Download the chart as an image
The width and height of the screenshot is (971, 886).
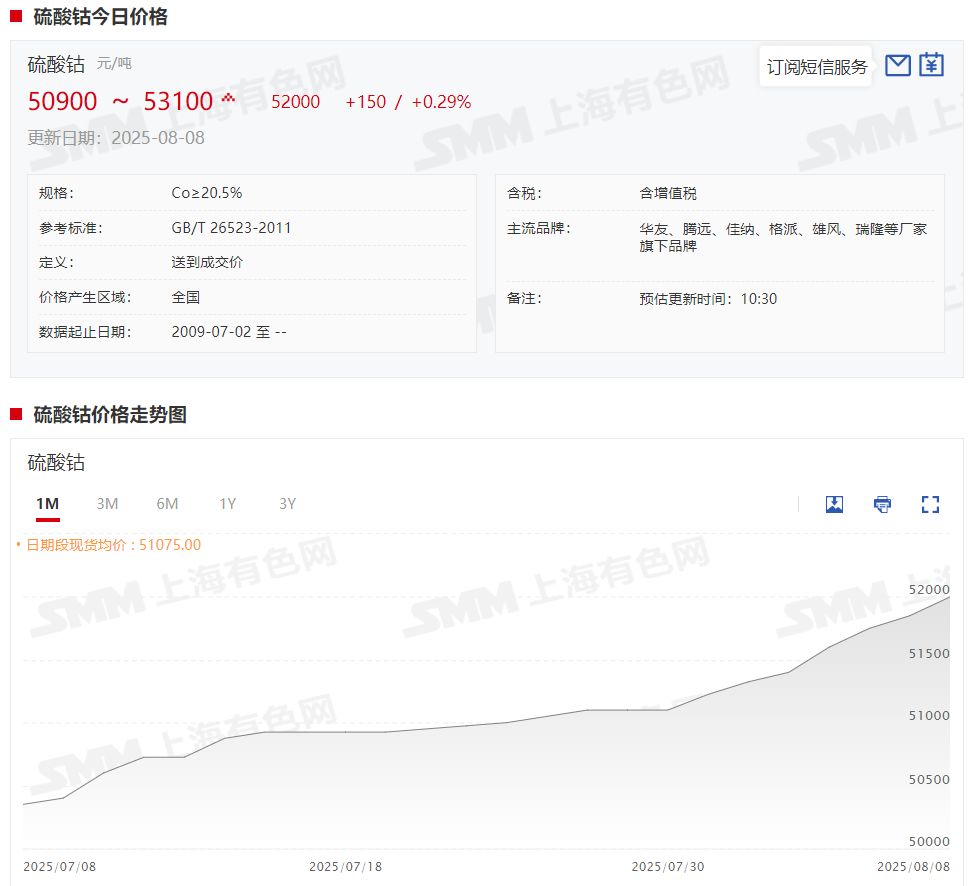point(834,504)
